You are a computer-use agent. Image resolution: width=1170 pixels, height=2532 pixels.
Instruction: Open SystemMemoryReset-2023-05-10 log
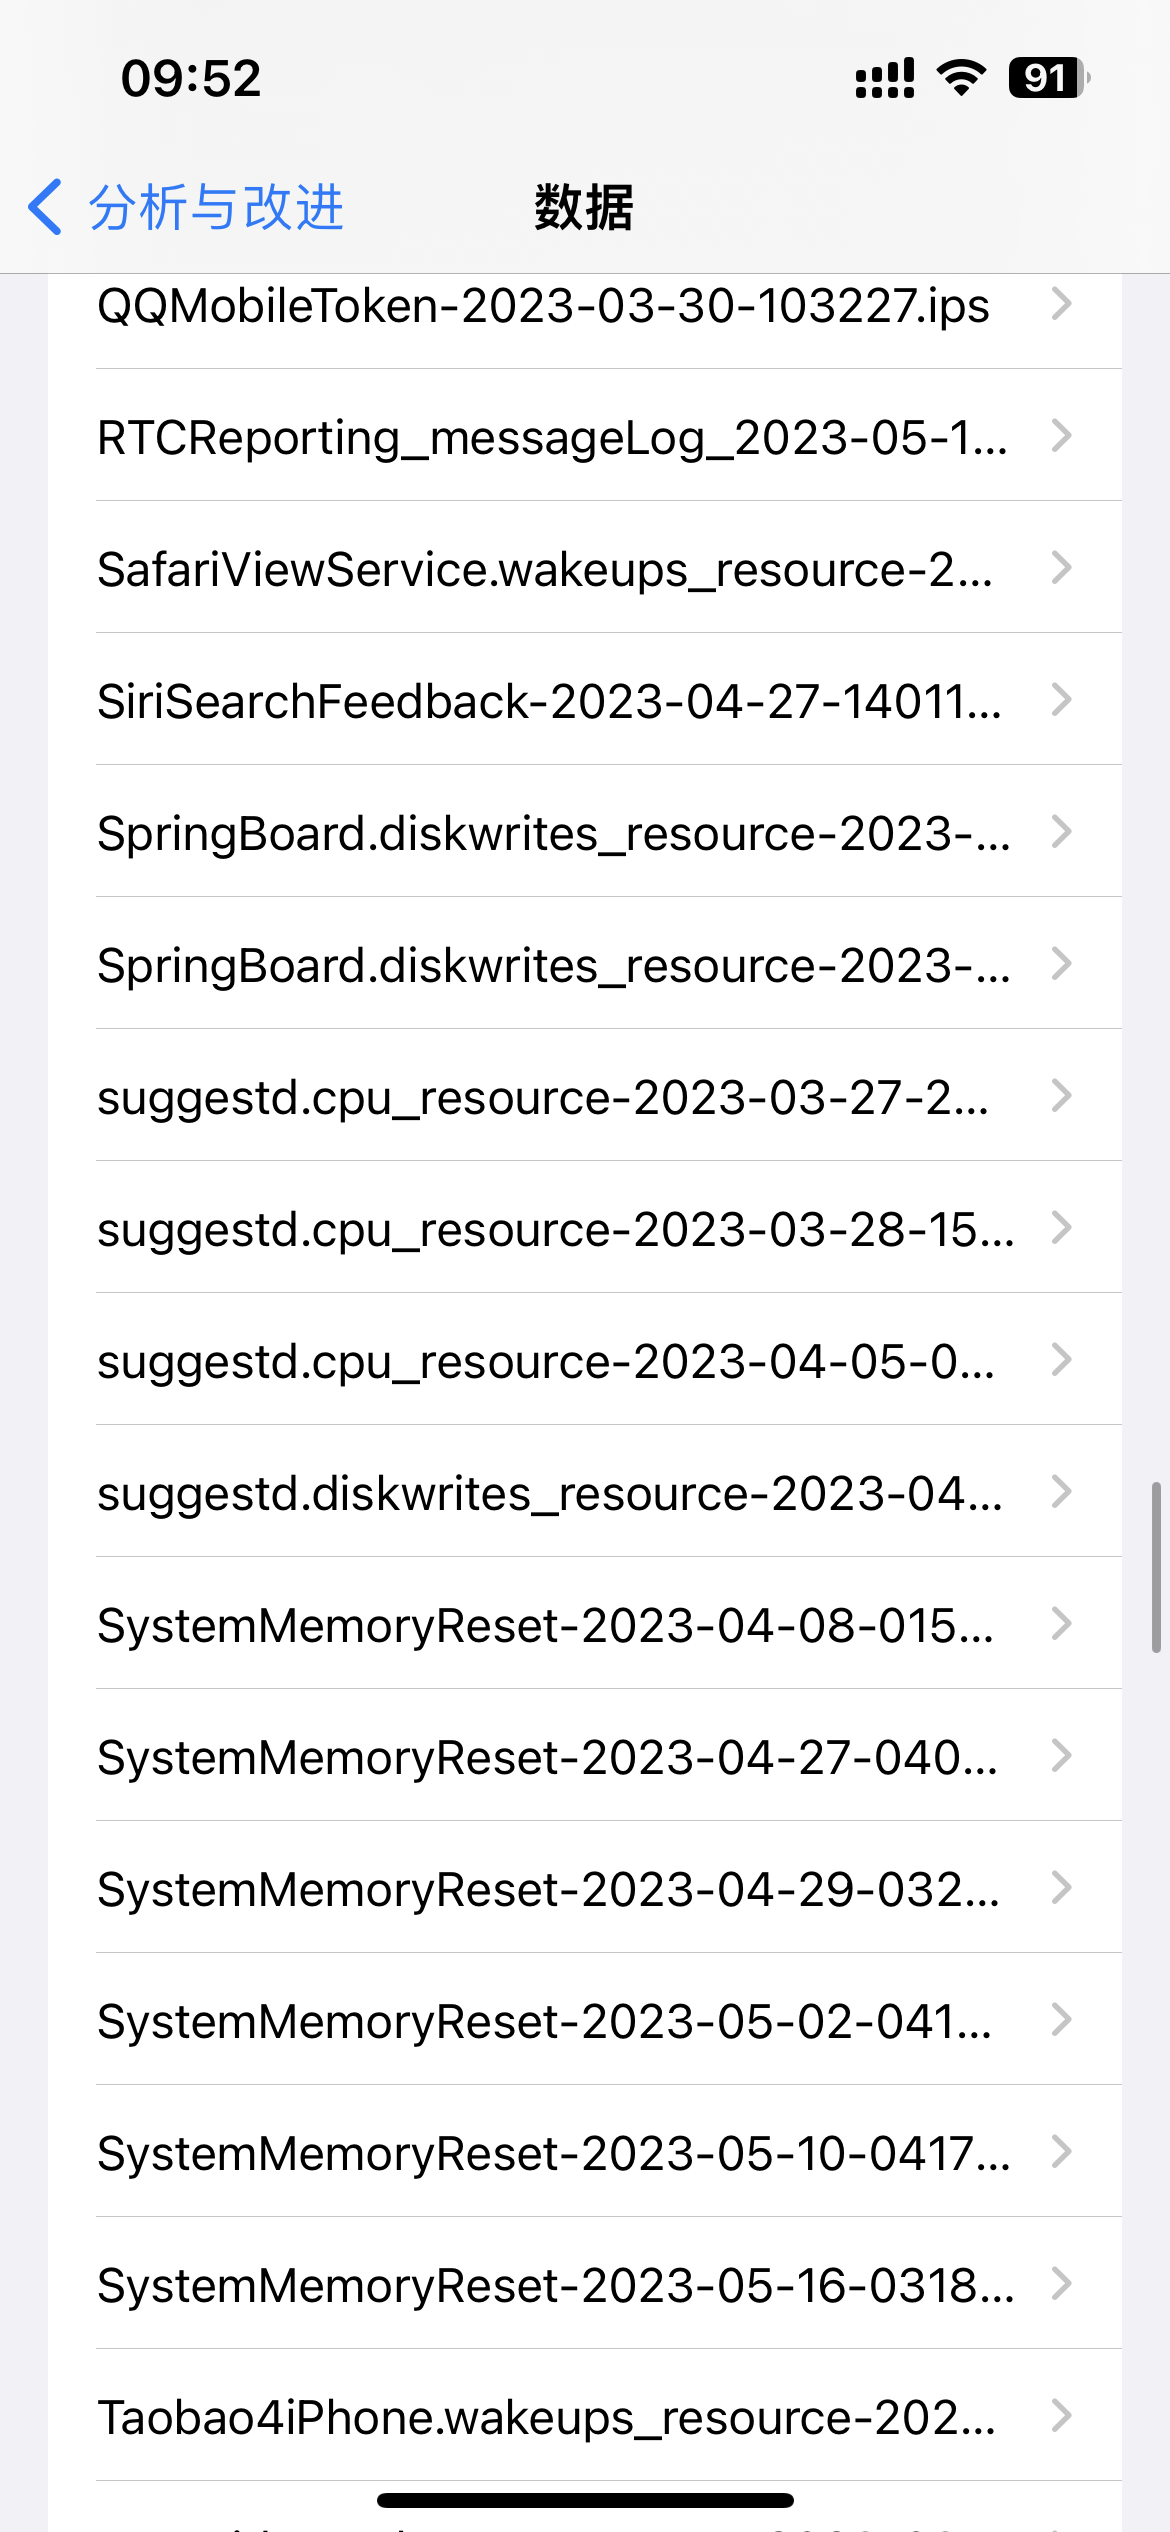(x=553, y=2154)
